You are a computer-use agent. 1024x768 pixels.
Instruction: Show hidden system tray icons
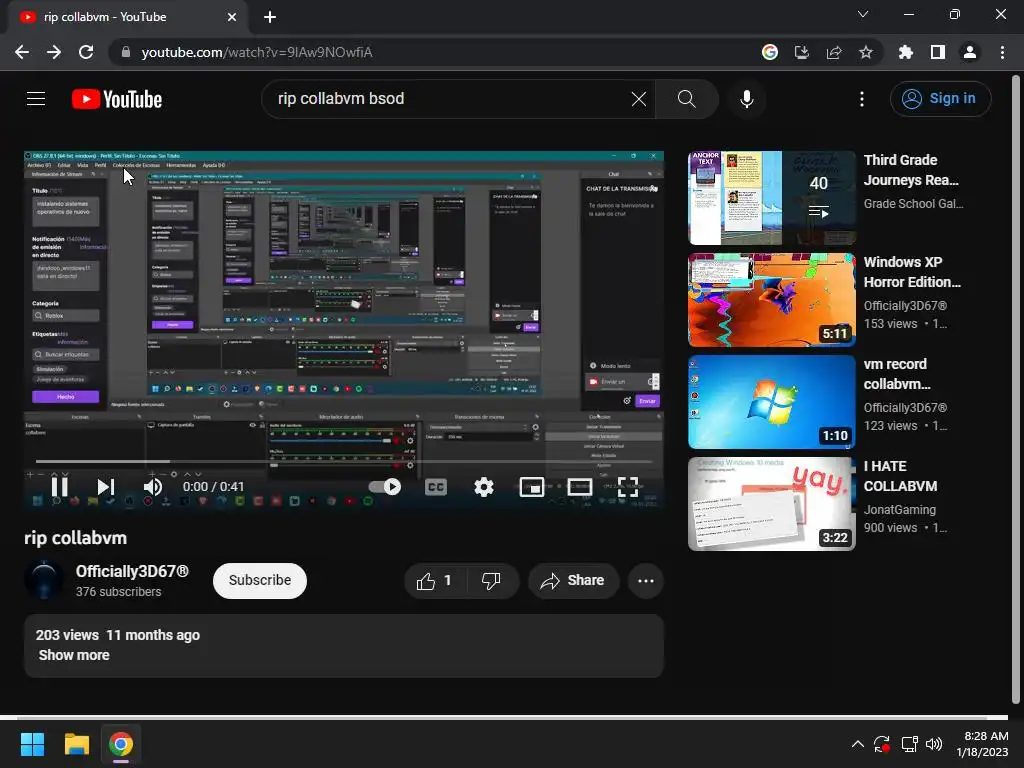click(857, 744)
